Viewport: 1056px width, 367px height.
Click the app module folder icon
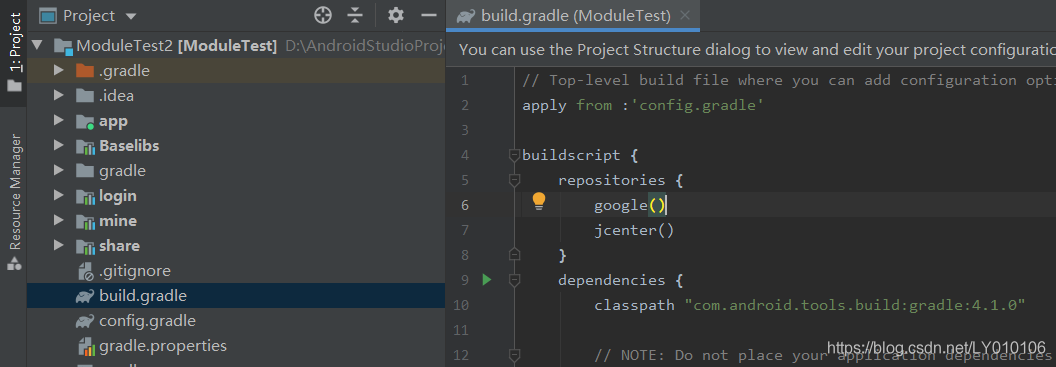[x=85, y=121]
